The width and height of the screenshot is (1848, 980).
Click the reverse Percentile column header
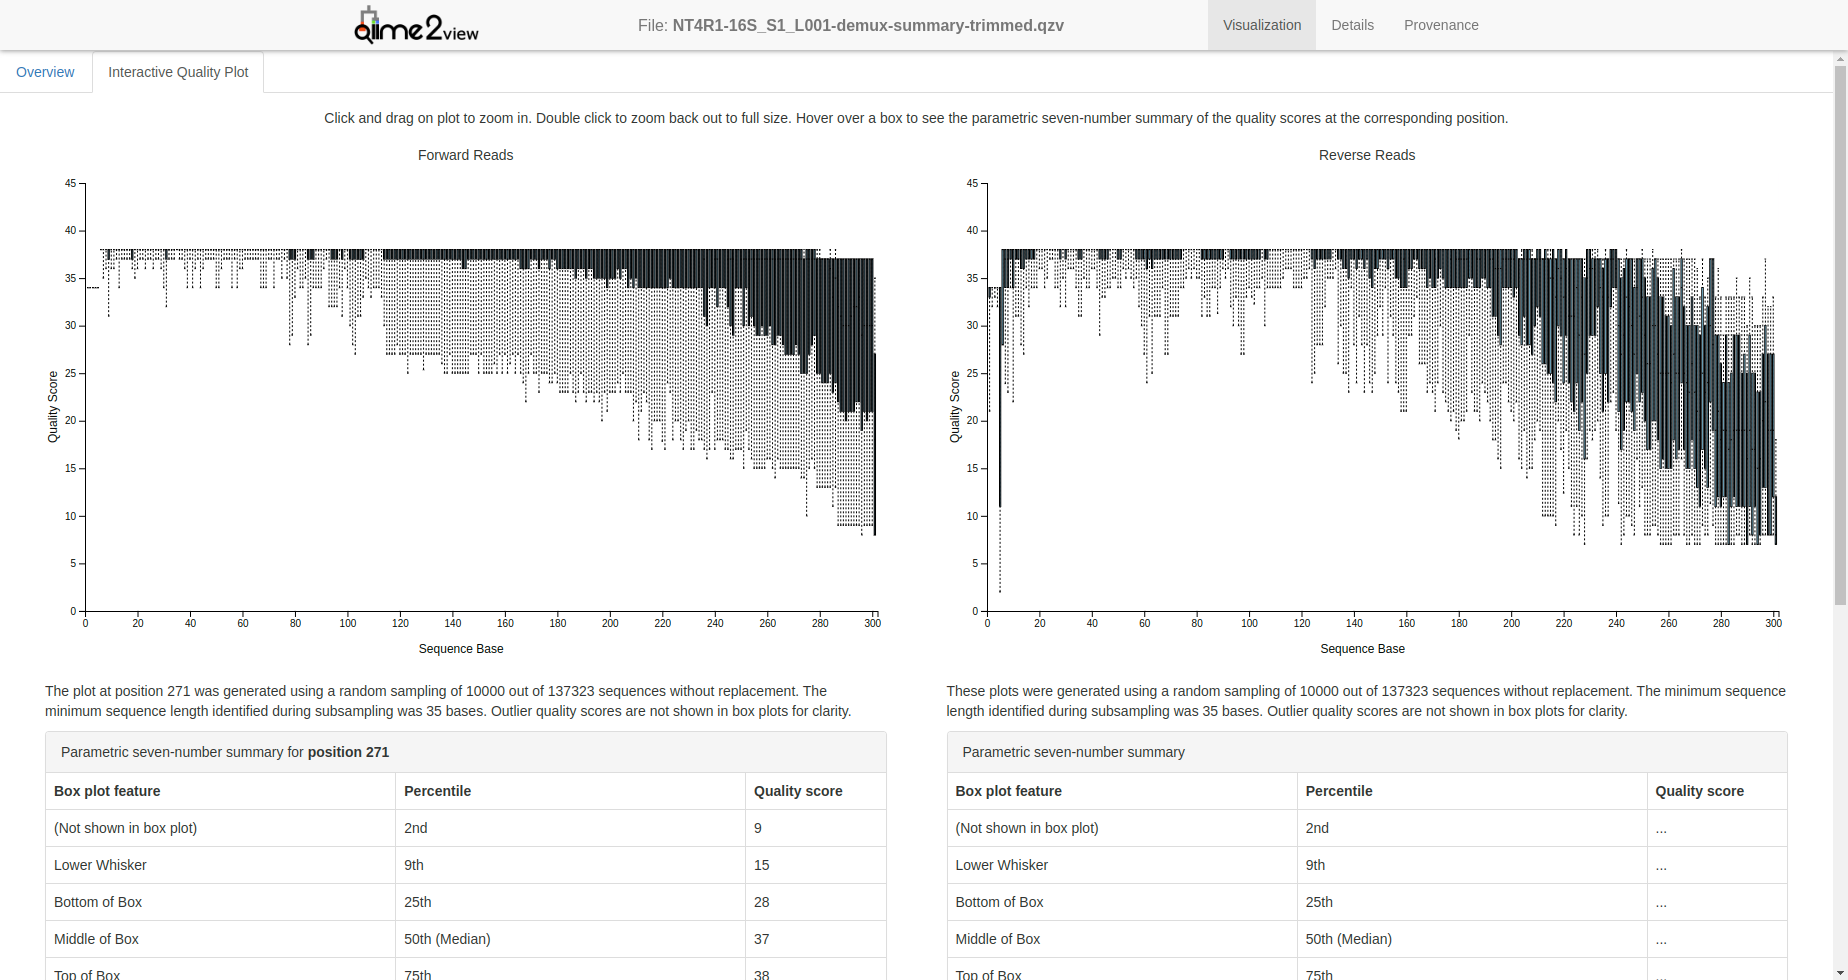(1338, 791)
